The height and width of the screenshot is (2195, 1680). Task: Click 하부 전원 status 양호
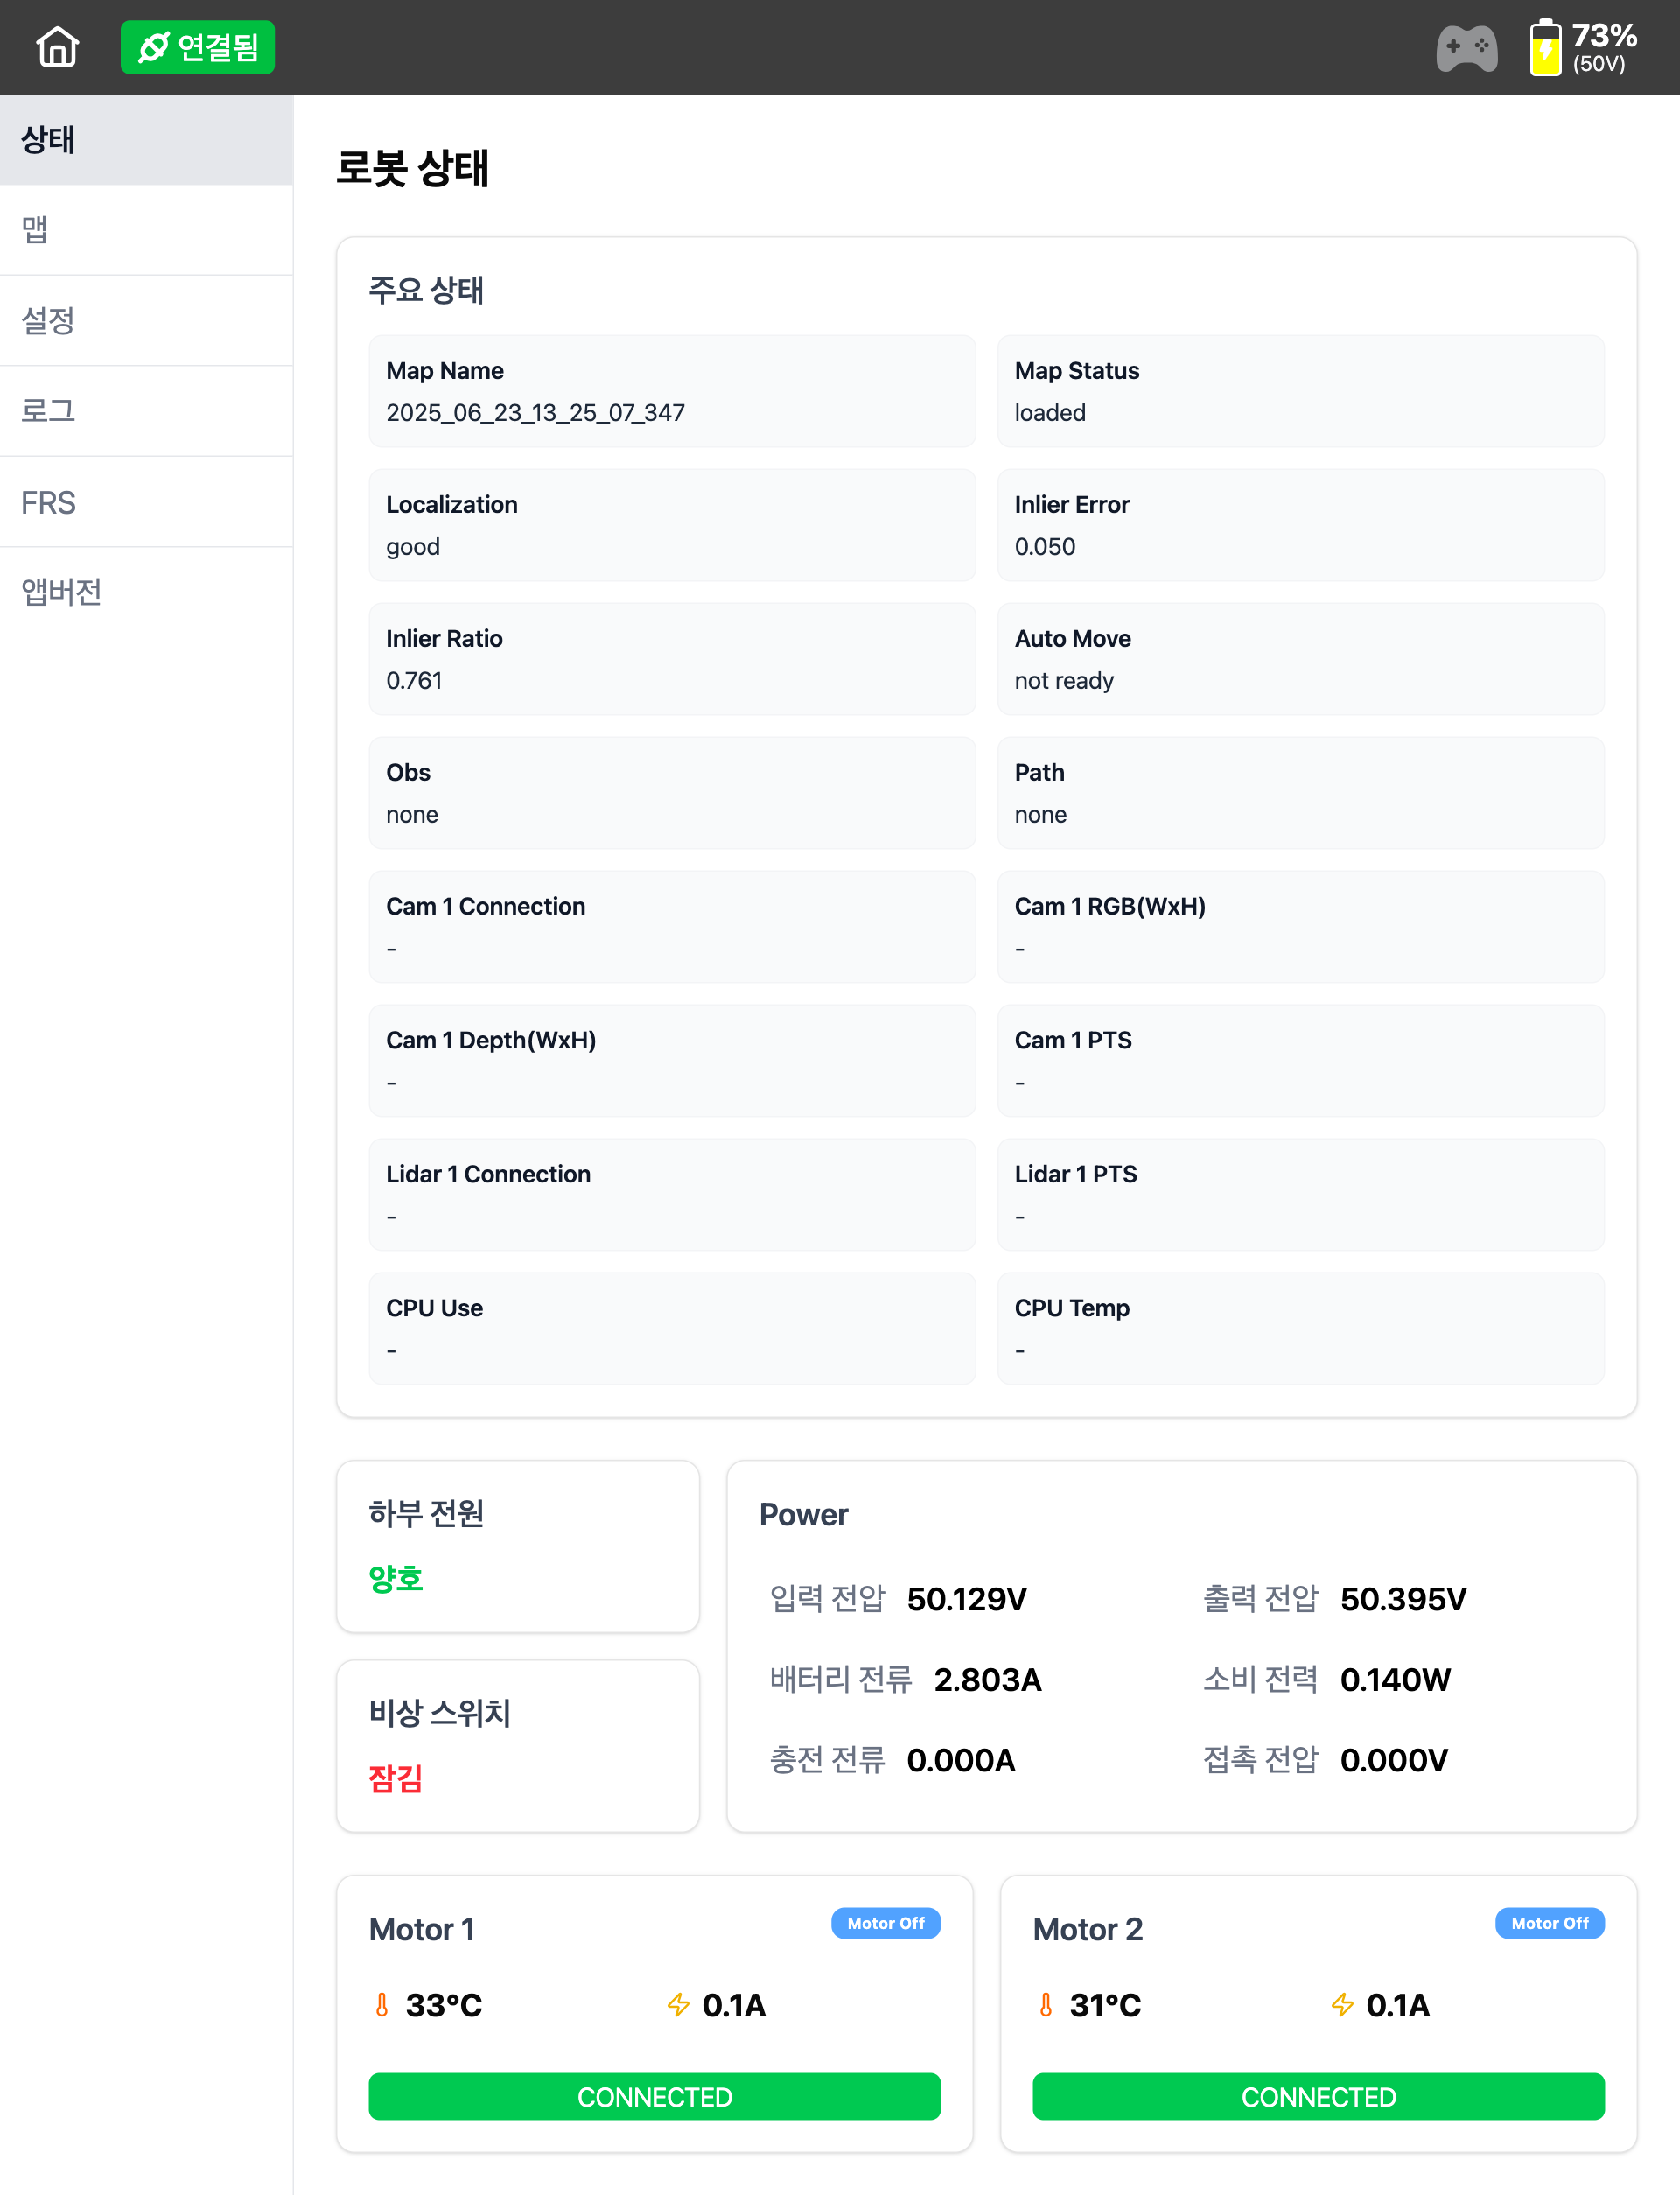click(396, 1579)
